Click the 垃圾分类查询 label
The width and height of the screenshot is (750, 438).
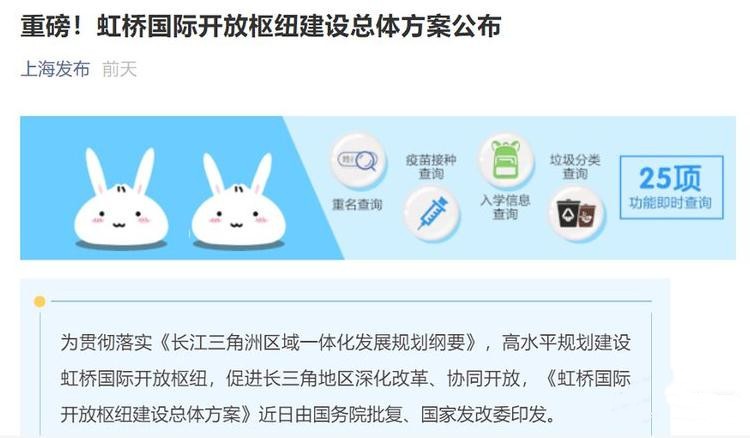coord(575,166)
